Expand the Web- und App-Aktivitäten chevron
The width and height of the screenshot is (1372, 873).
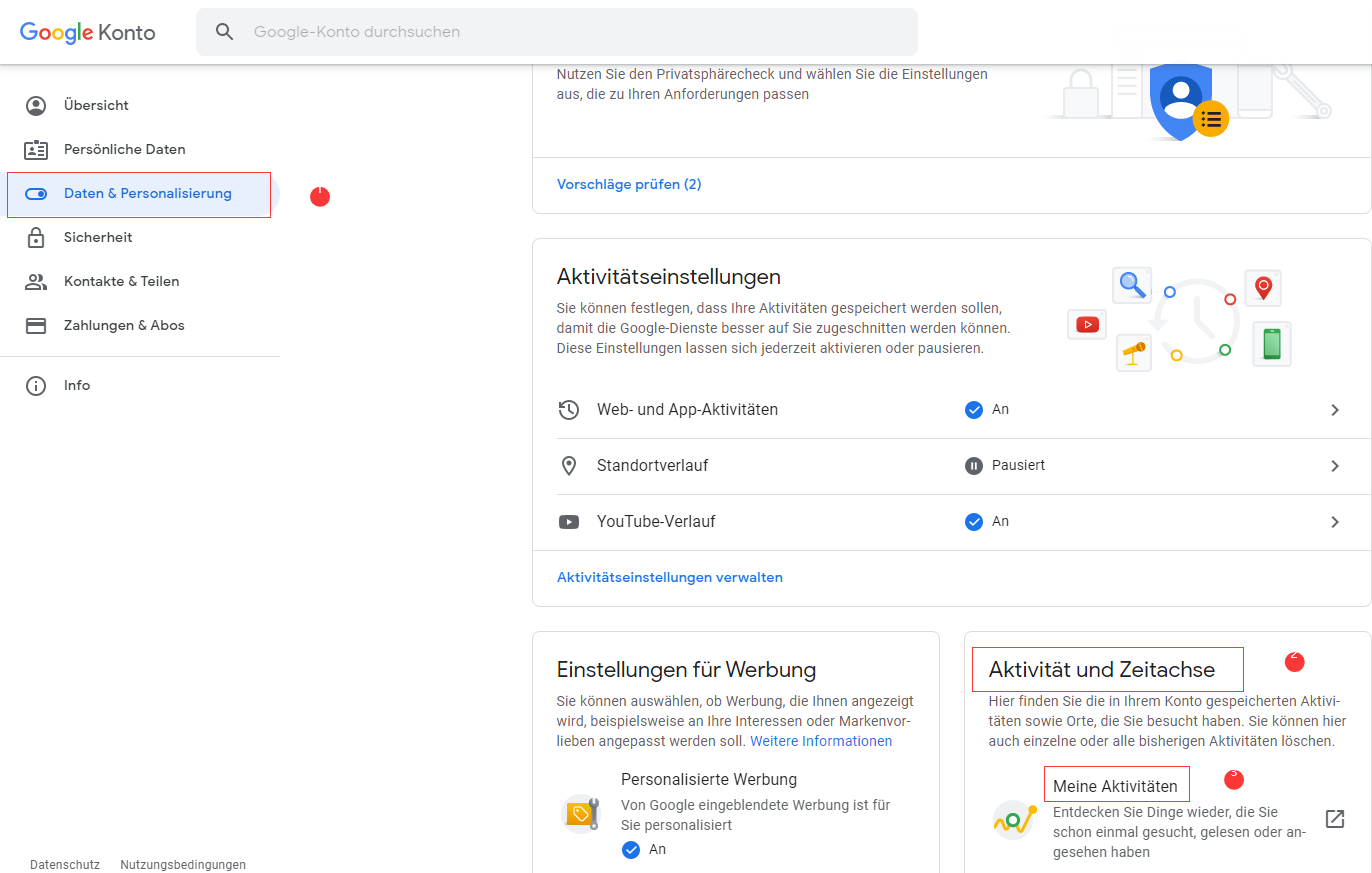coord(1335,410)
